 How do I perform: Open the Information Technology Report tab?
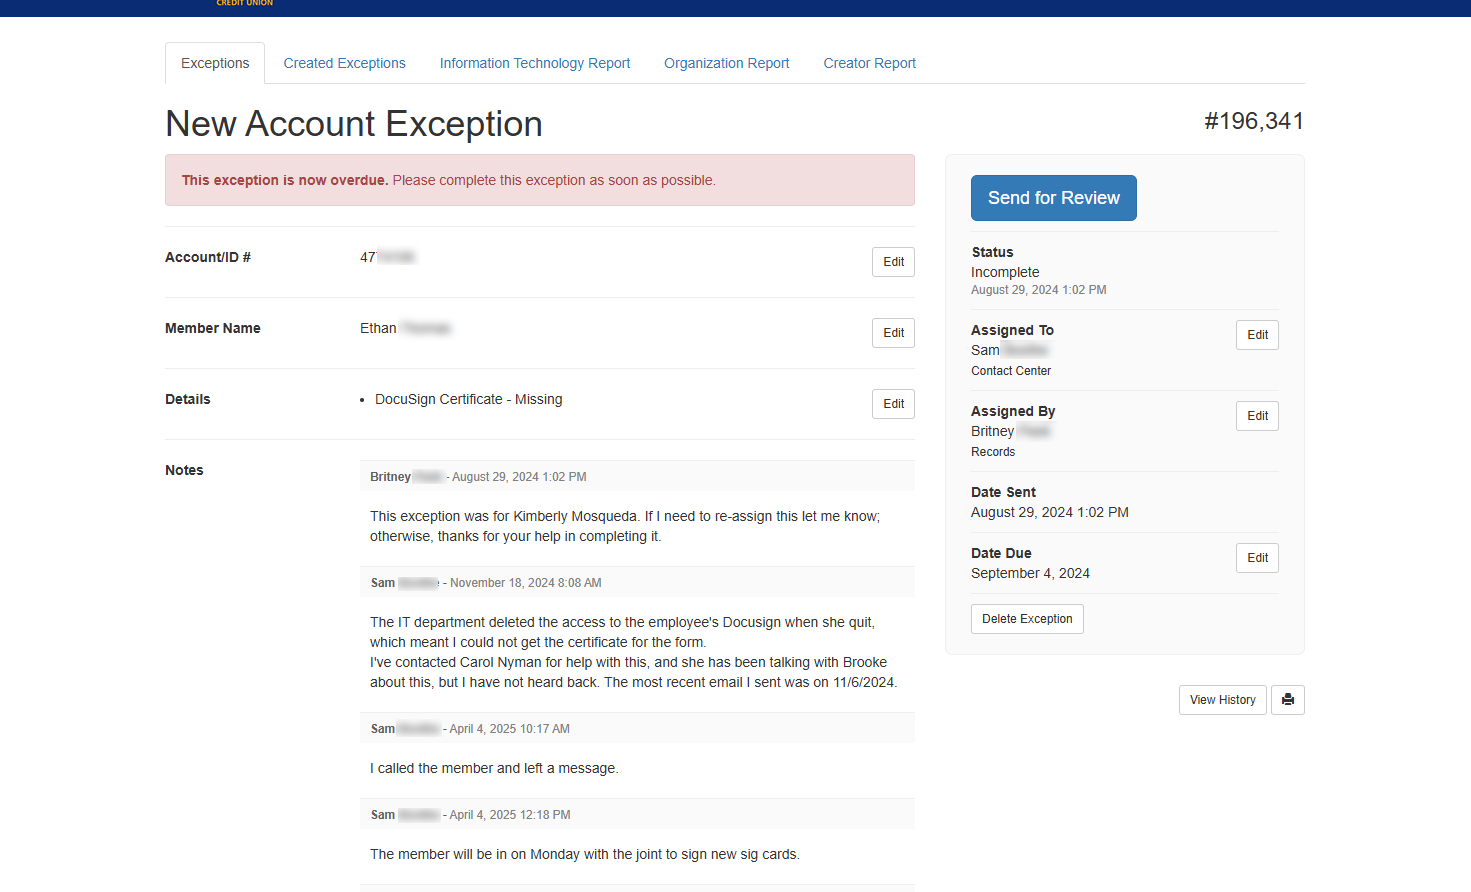coord(535,63)
